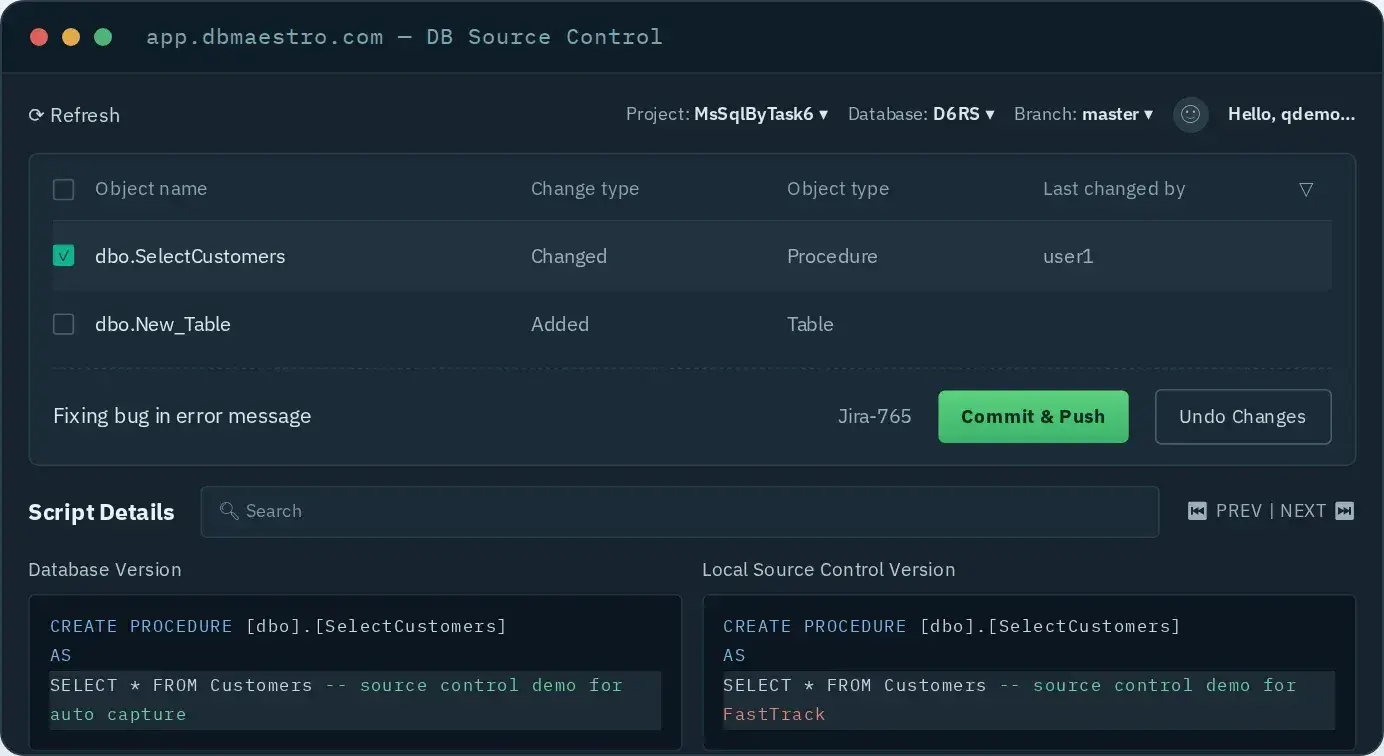
Task: Edit the commit message Fixing bug in error message
Action: pyautogui.click(x=182, y=416)
